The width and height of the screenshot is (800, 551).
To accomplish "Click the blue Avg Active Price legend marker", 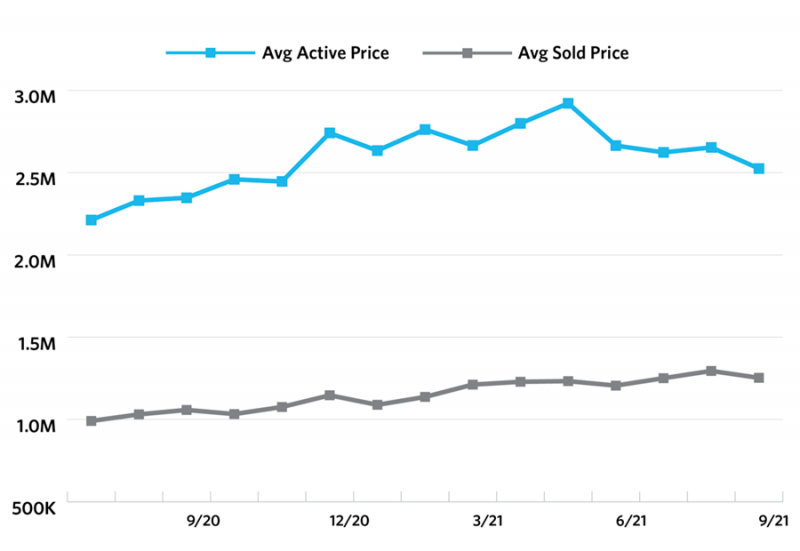I will 210,53.
